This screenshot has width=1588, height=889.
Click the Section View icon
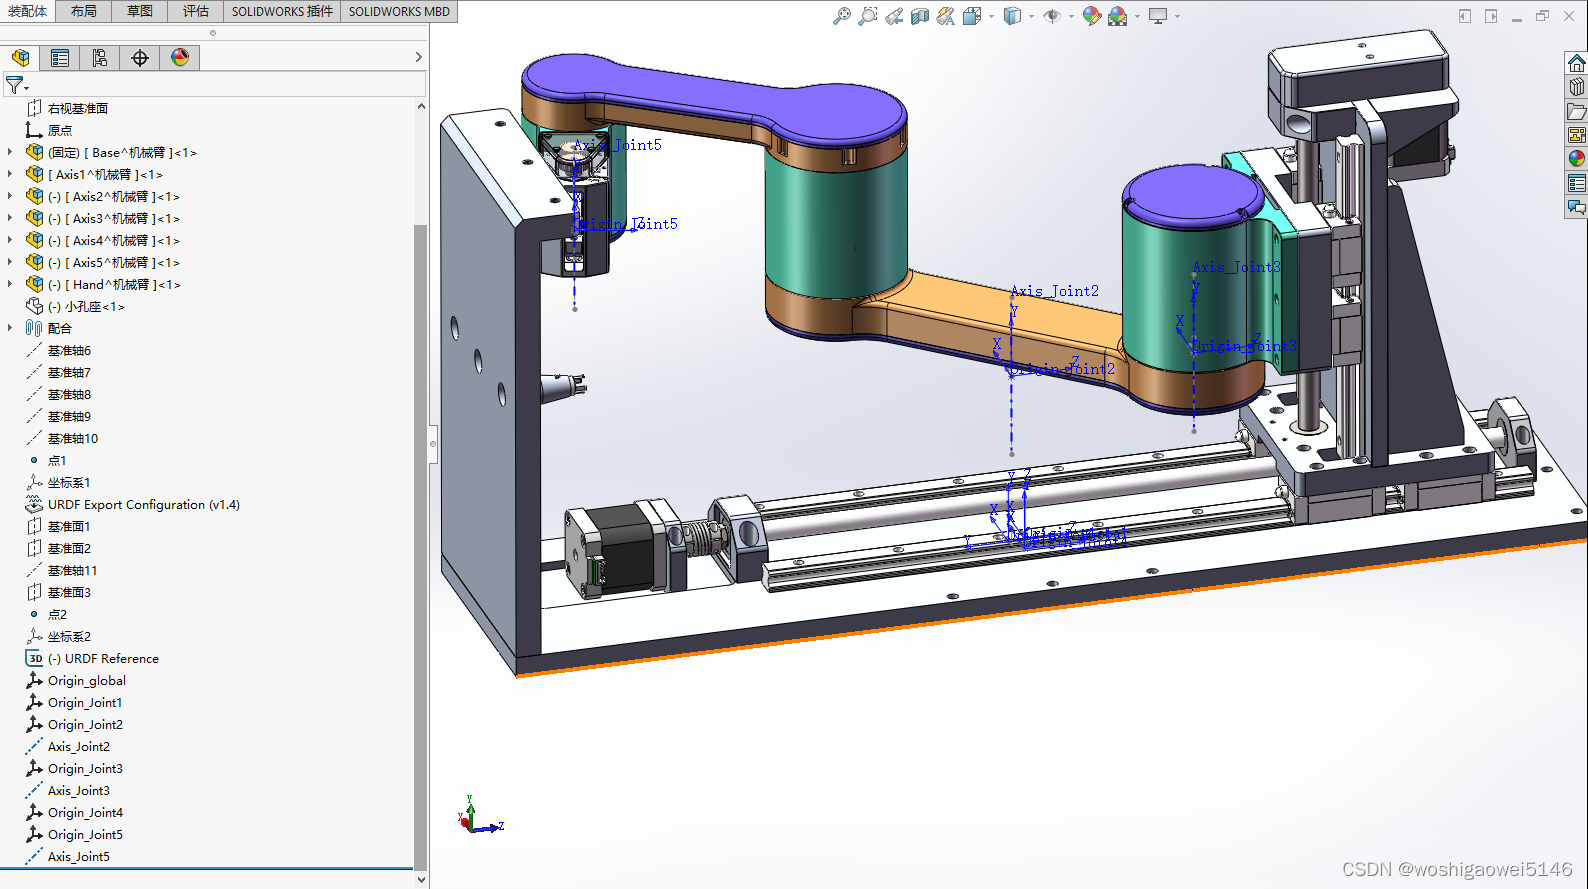click(920, 16)
